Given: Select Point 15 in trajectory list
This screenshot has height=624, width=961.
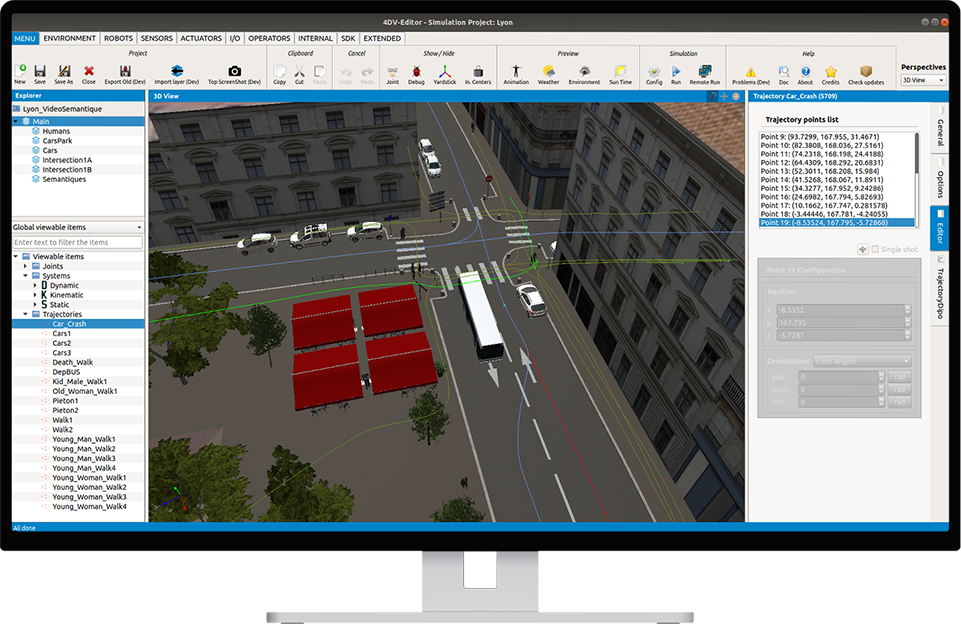Looking at the screenshot, I should tap(820, 187).
